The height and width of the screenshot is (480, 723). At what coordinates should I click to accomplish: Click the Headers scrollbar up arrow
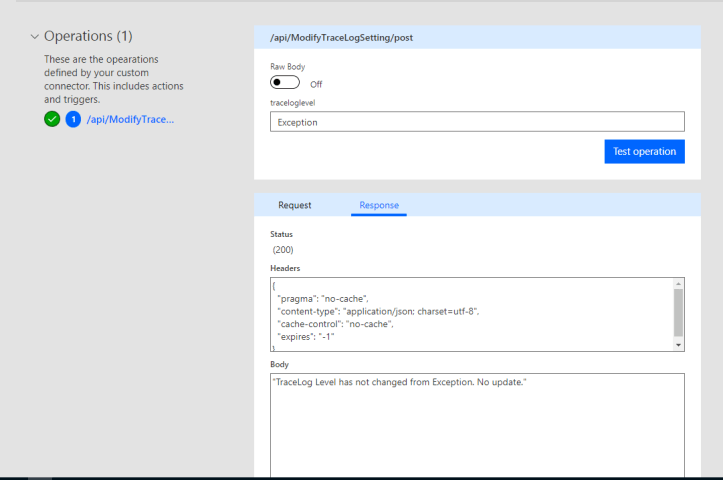(679, 284)
